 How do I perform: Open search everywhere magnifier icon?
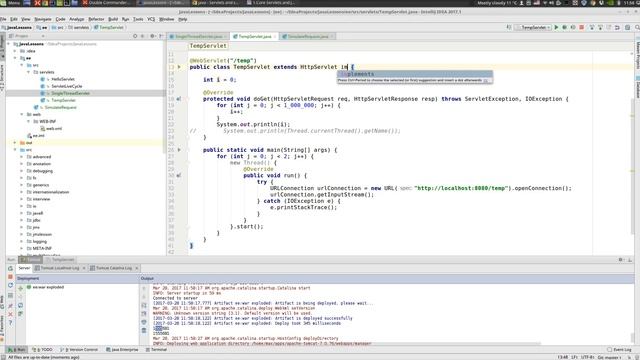(637, 27)
